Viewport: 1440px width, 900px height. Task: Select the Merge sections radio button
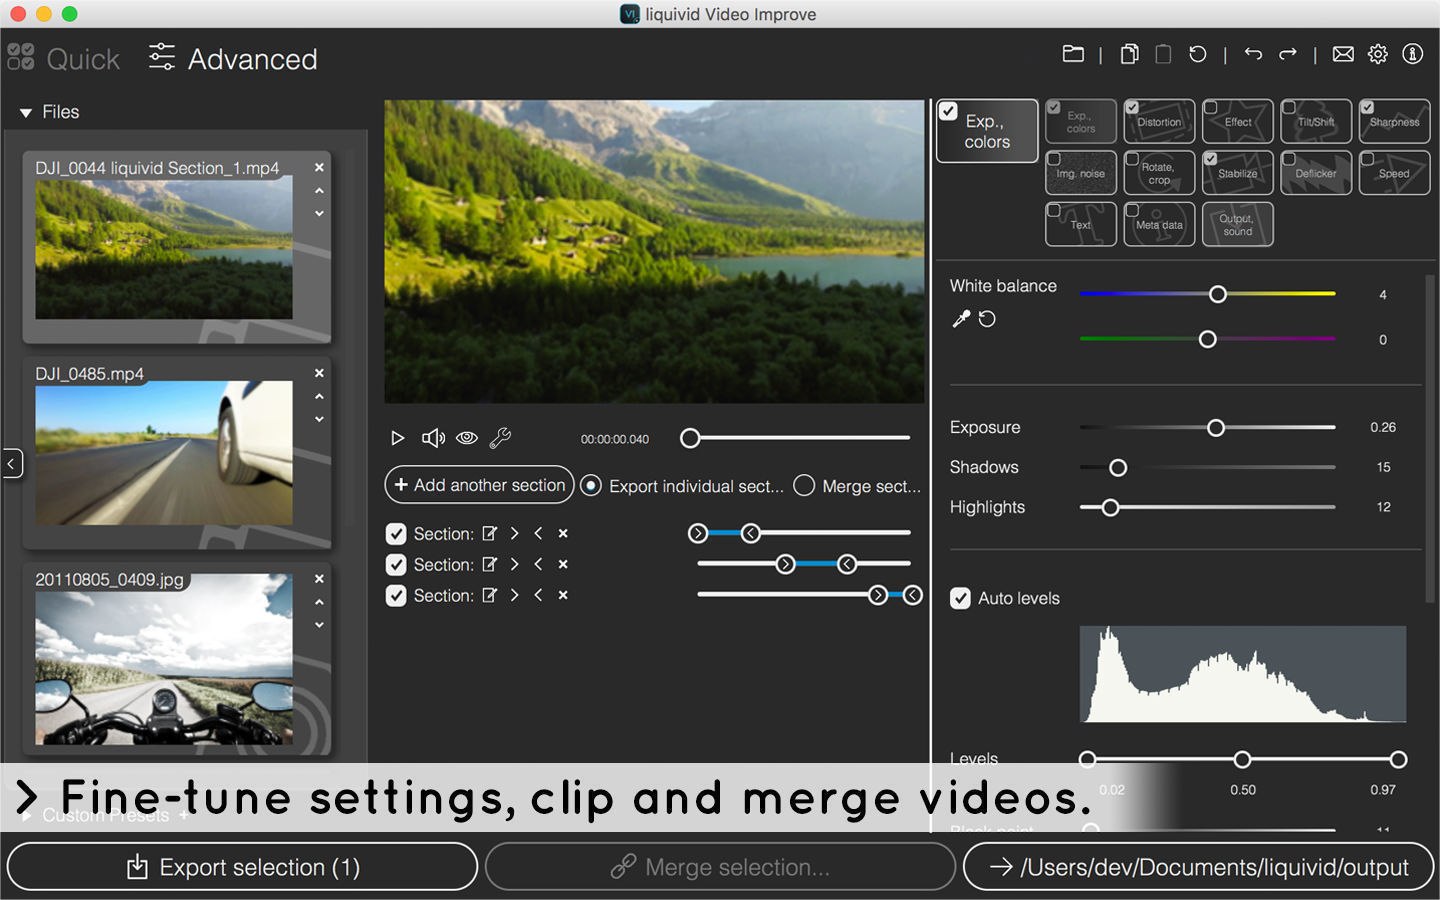(x=804, y=485)
